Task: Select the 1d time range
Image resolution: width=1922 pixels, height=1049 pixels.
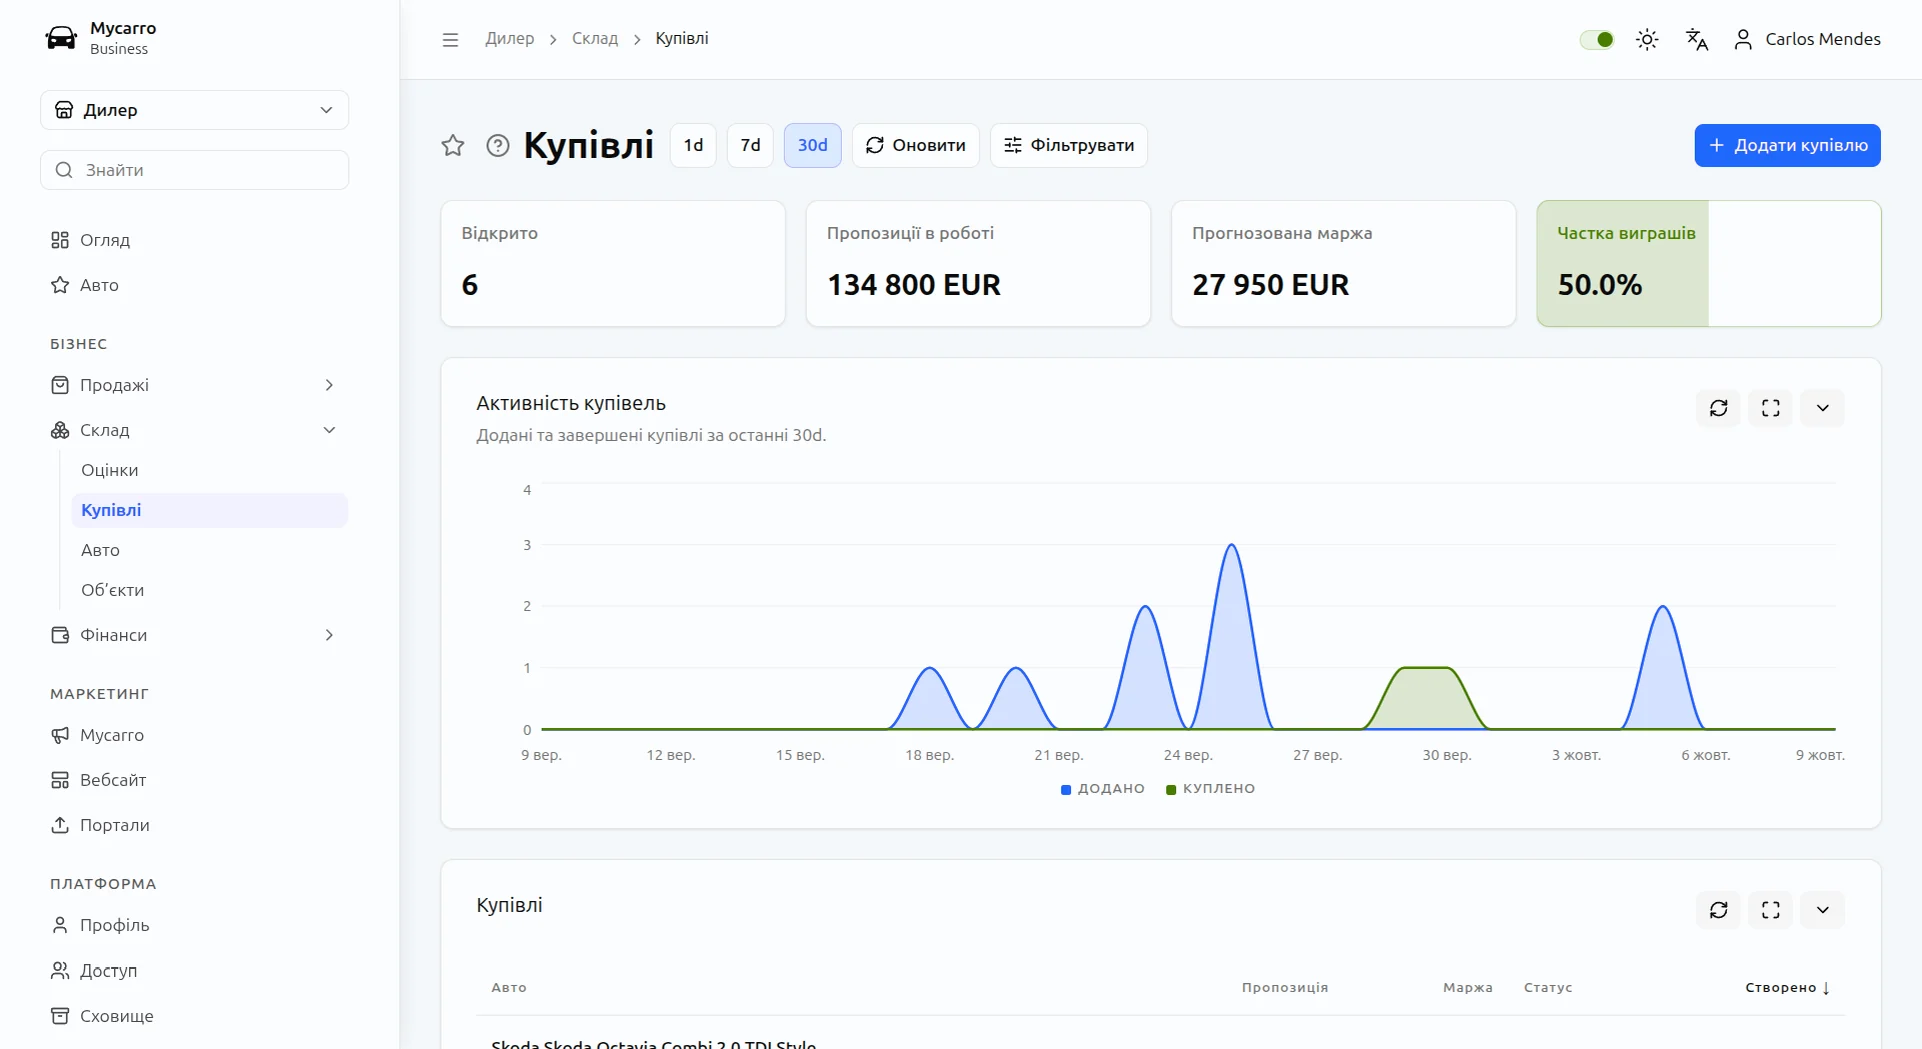Action: click(693, 146)
